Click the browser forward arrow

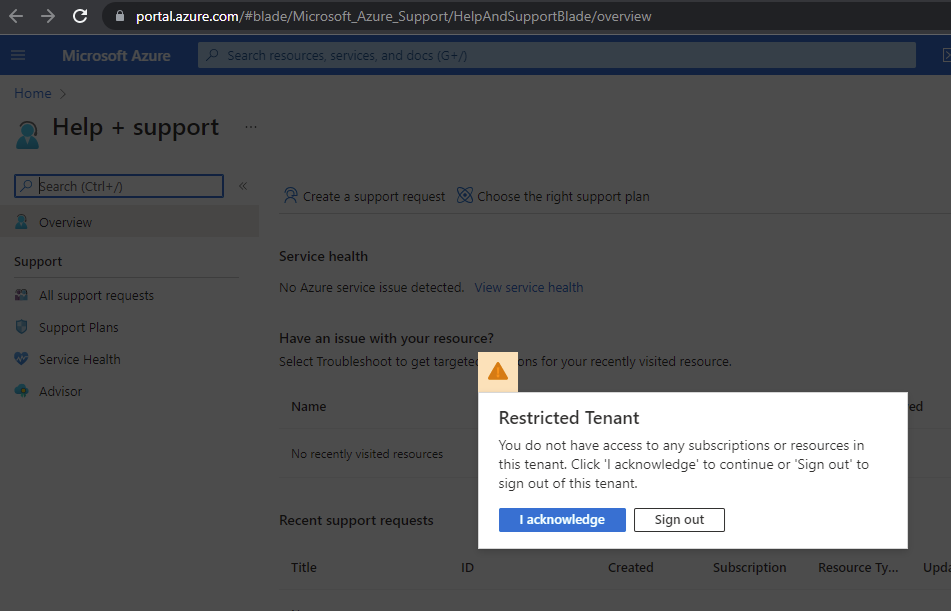pyautogui.click(x=47, y=16)
